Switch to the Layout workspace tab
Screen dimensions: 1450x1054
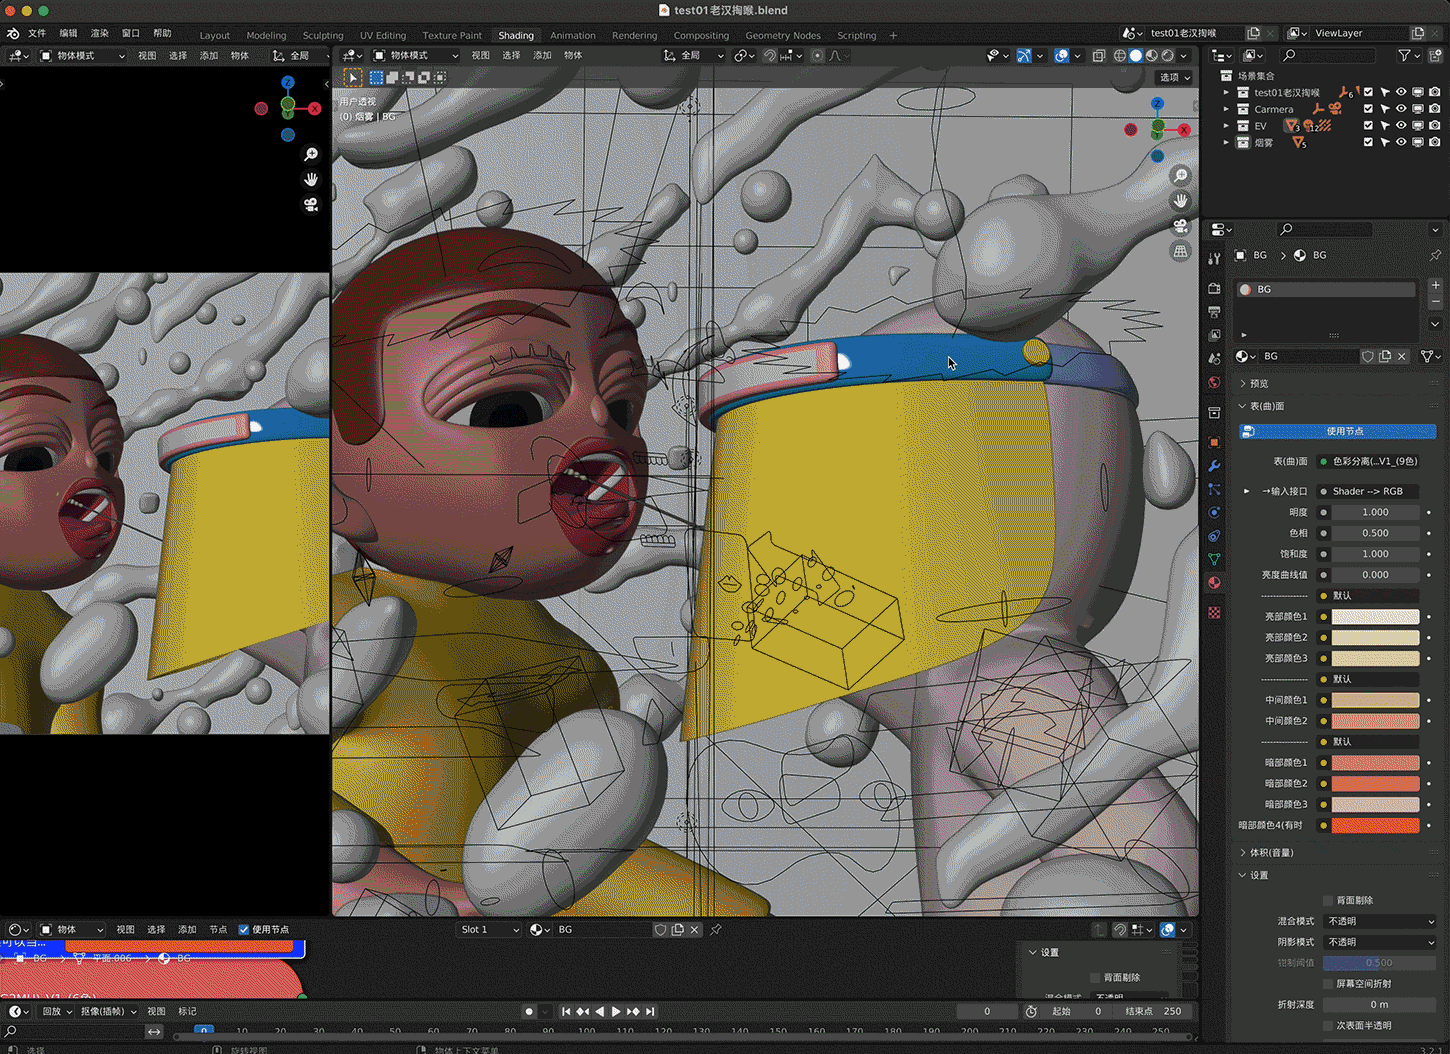(x=214, y=35)
